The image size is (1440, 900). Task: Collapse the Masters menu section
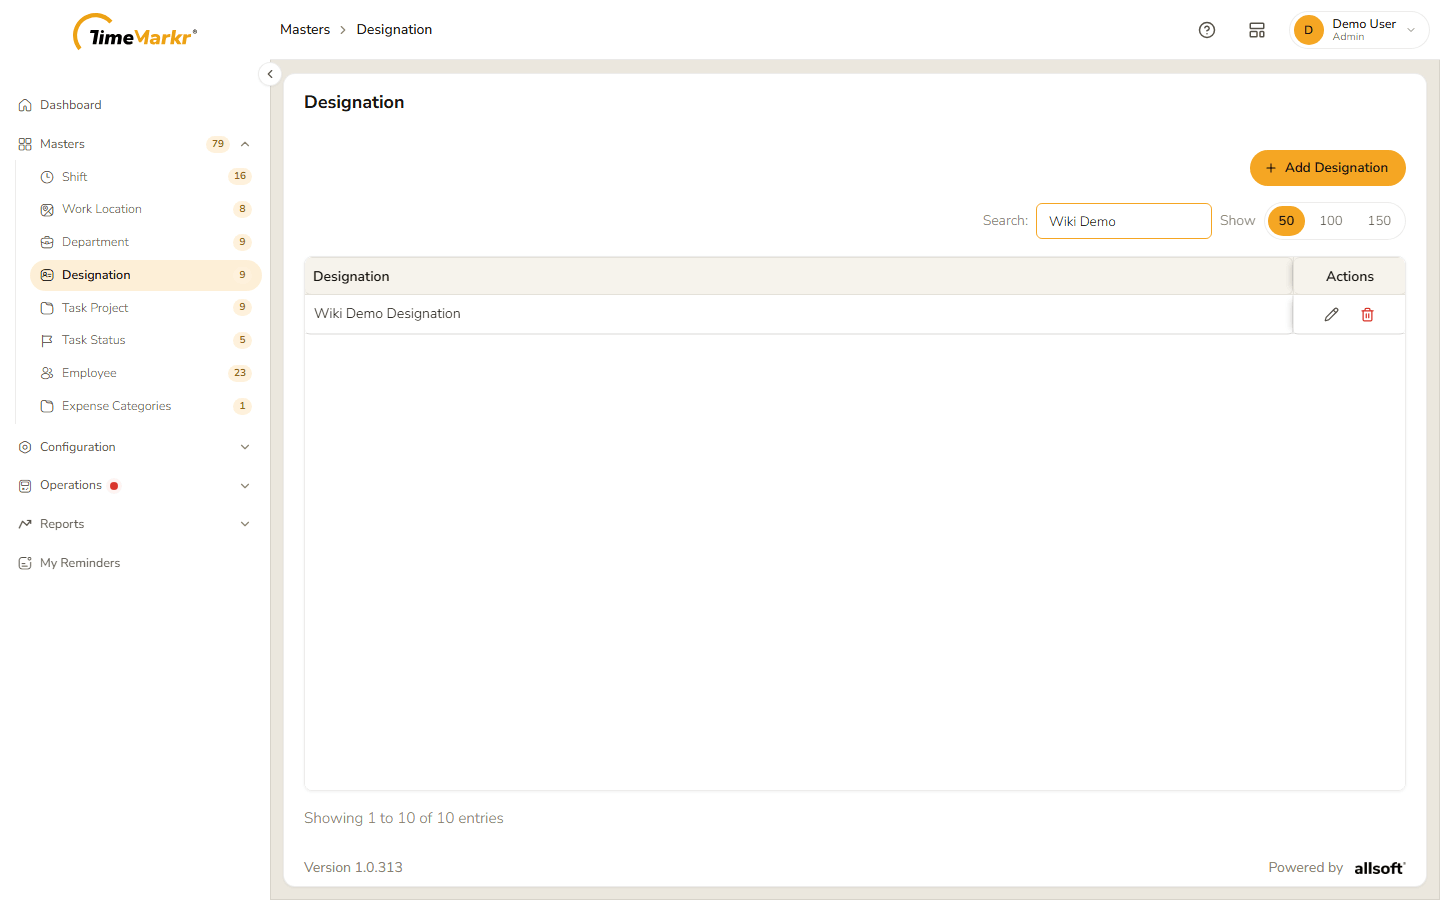tap(245, 144)
